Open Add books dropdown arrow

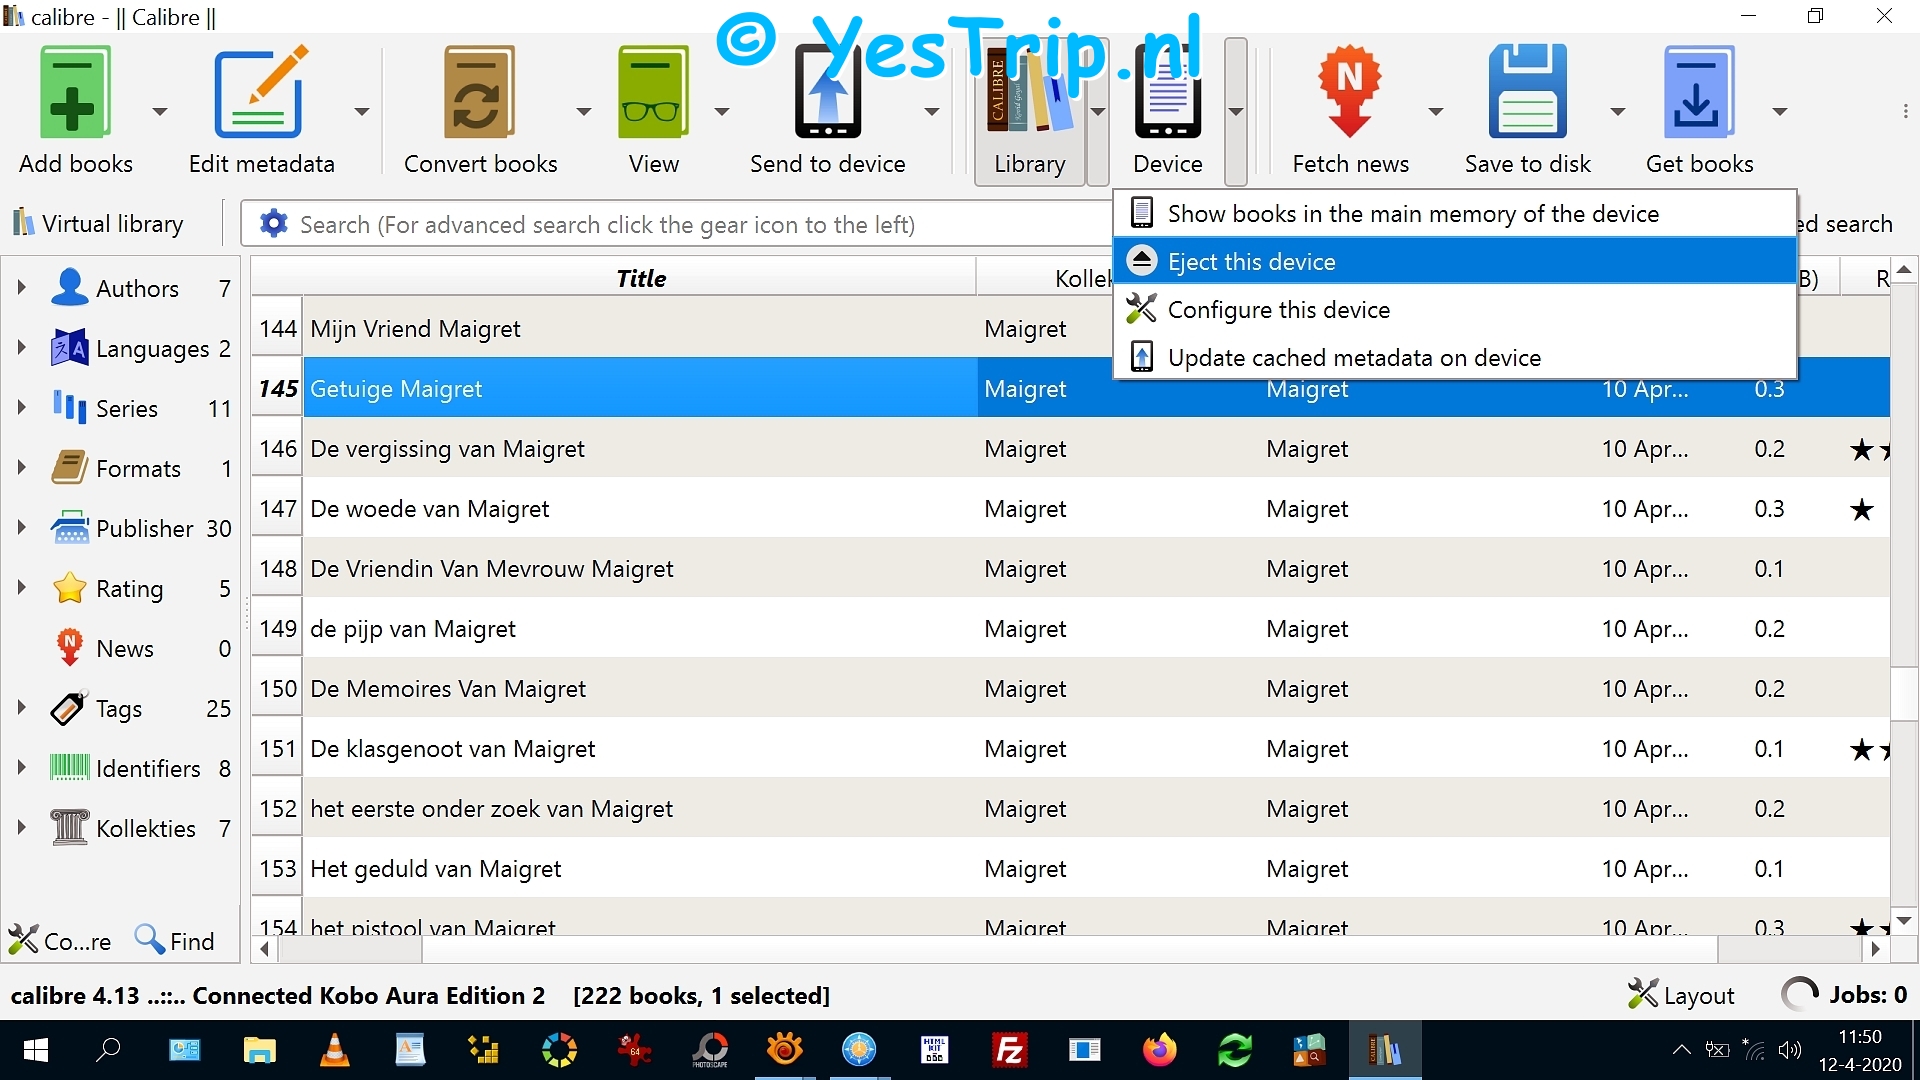tap(160, 111)
